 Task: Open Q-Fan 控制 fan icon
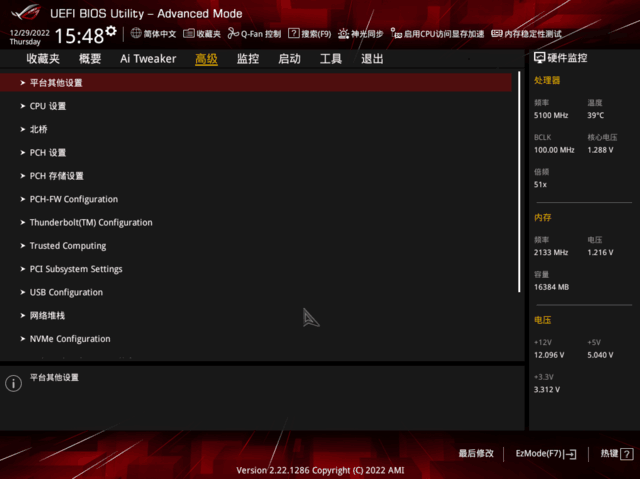click(x=233, y=33)
